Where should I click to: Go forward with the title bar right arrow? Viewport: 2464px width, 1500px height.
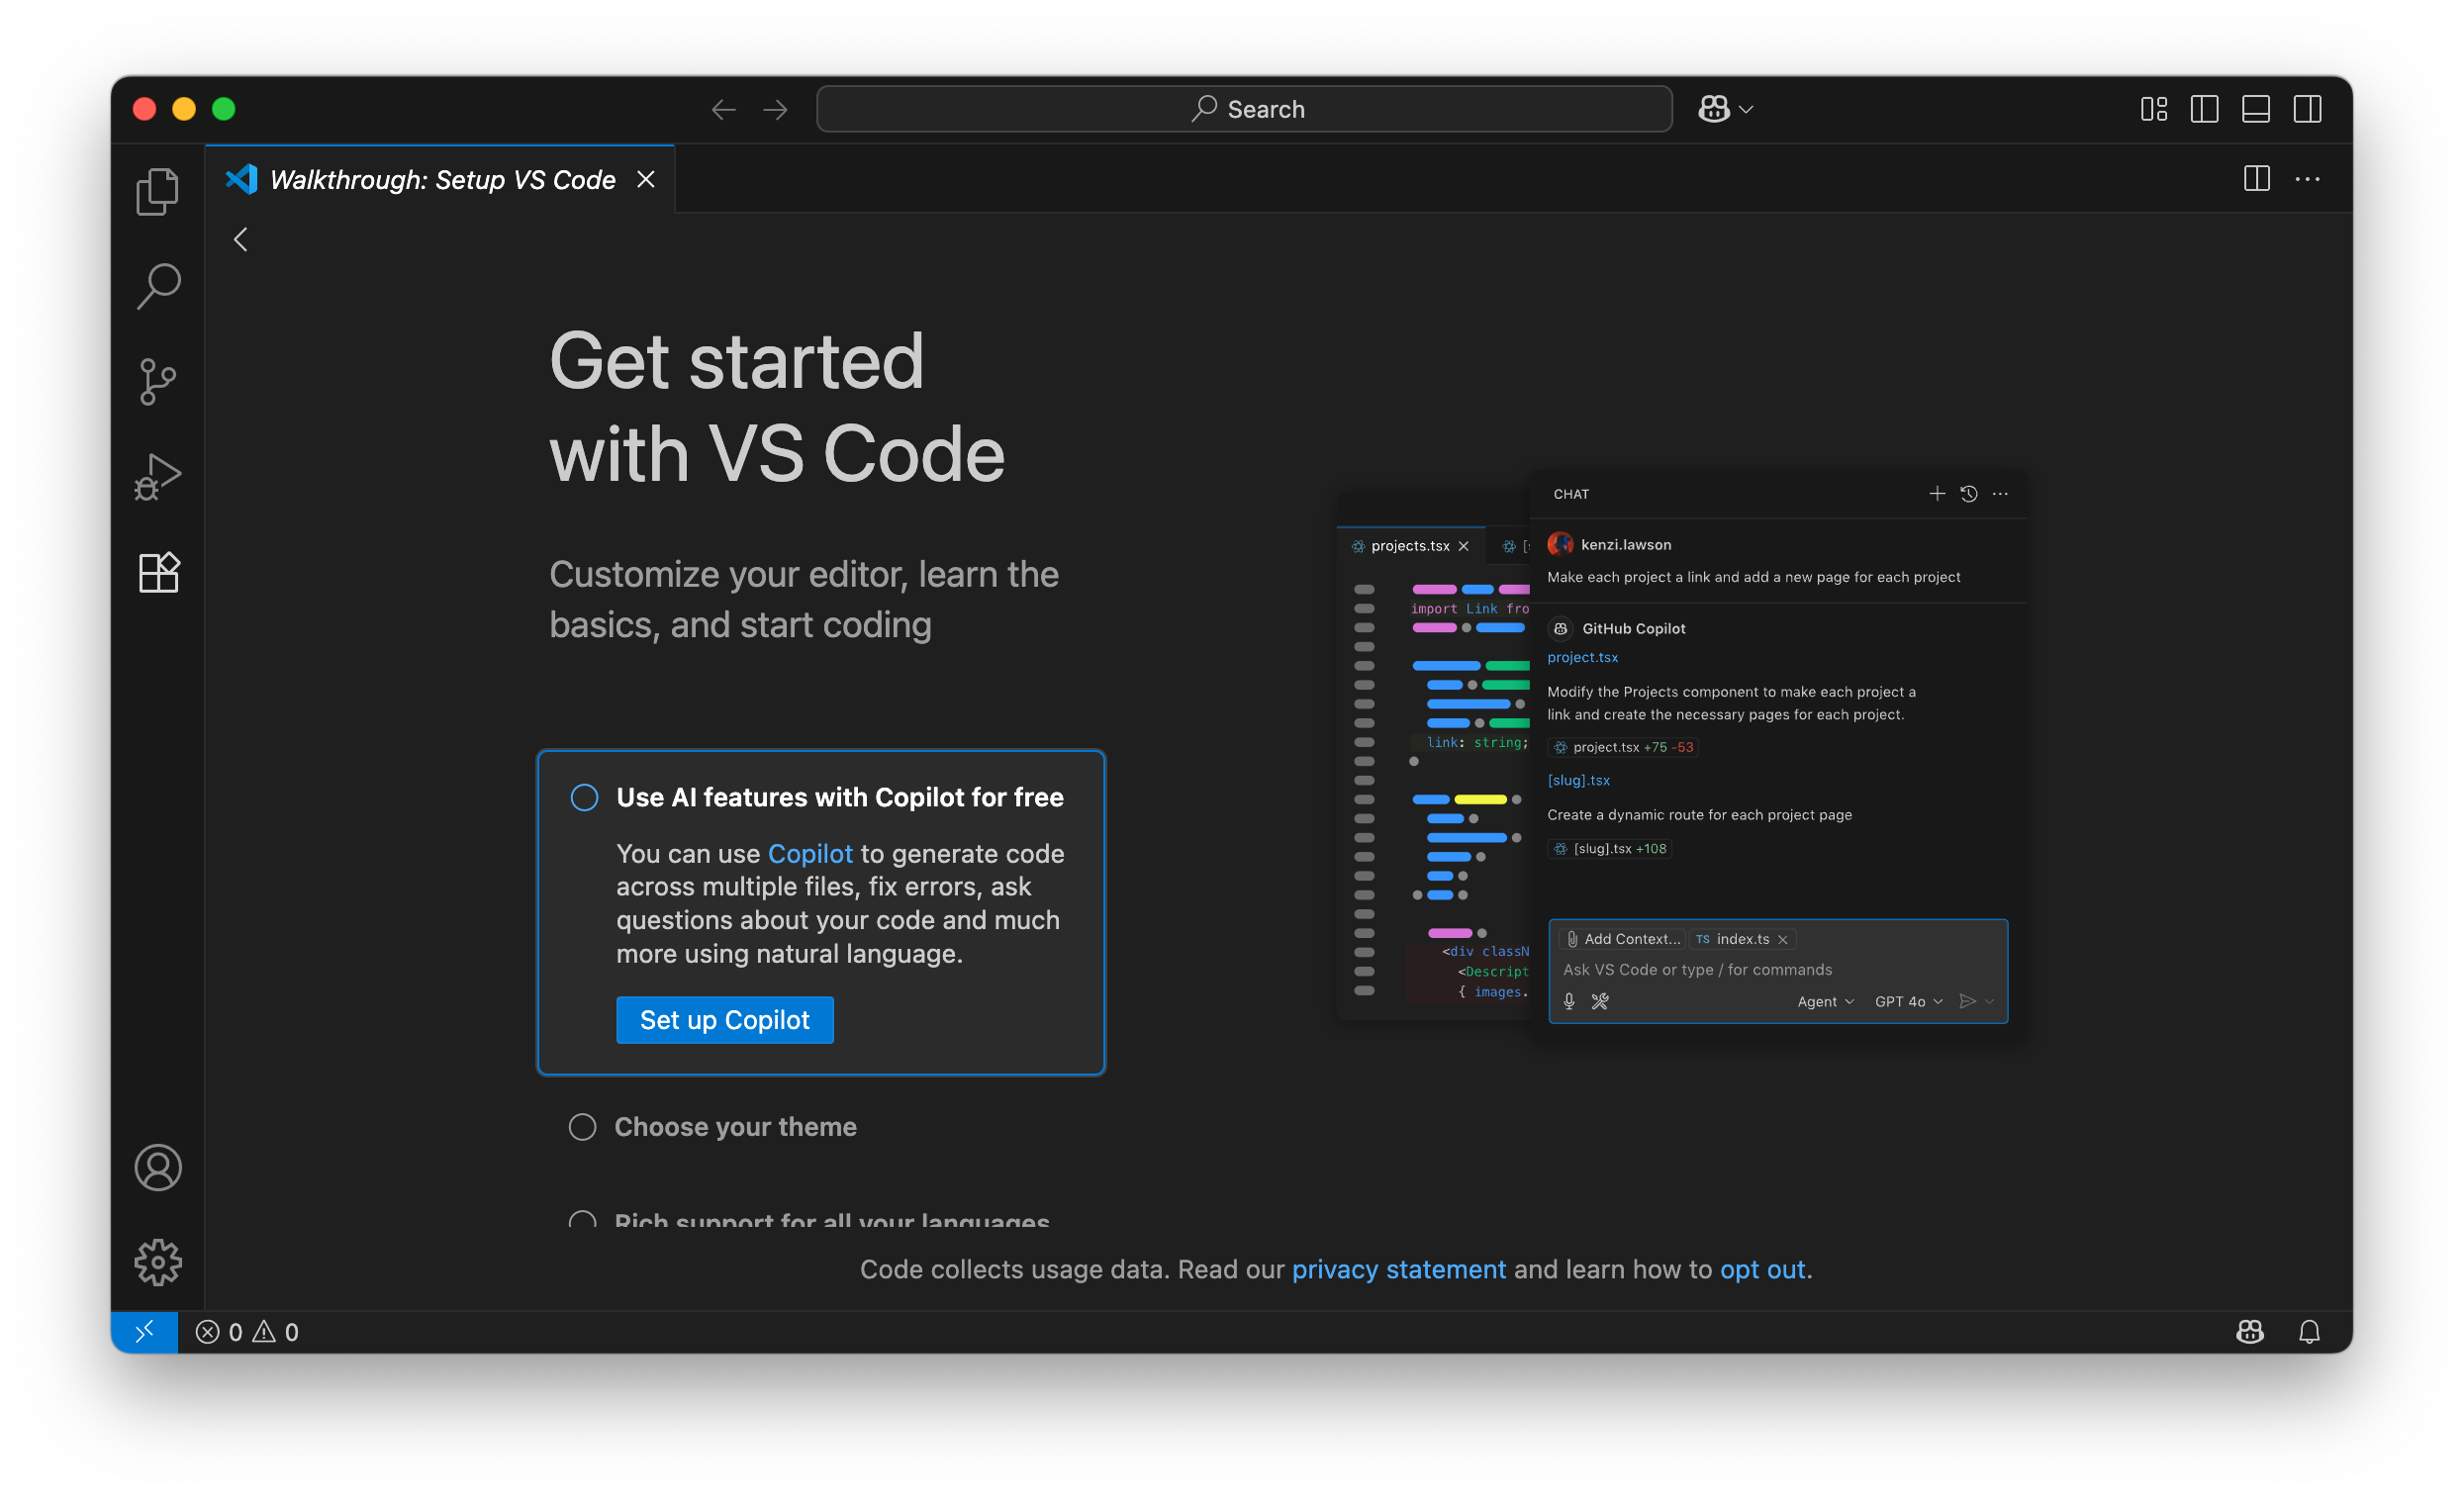(x=775, y=109)
